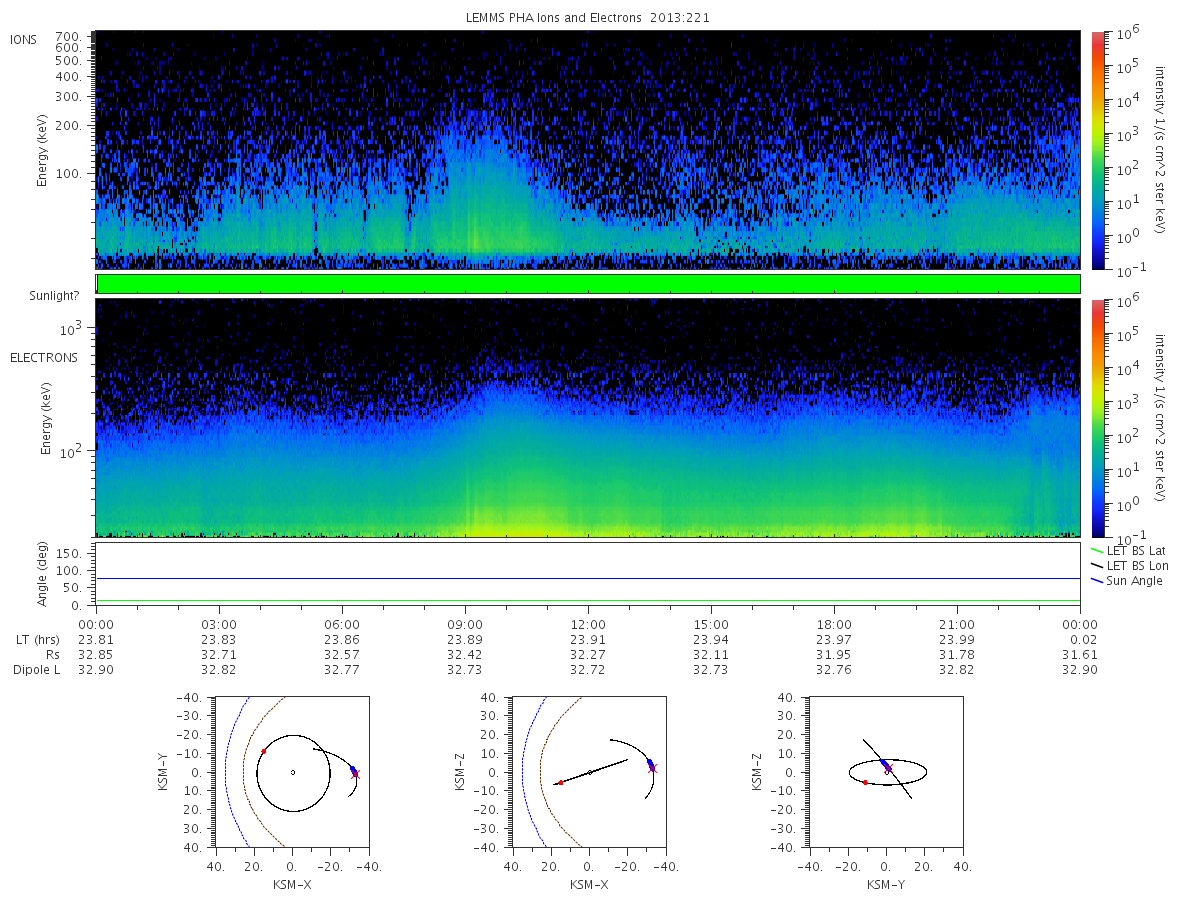Click the green Sunlight indicator bar

pyautogui.click(x=588, y=284)
